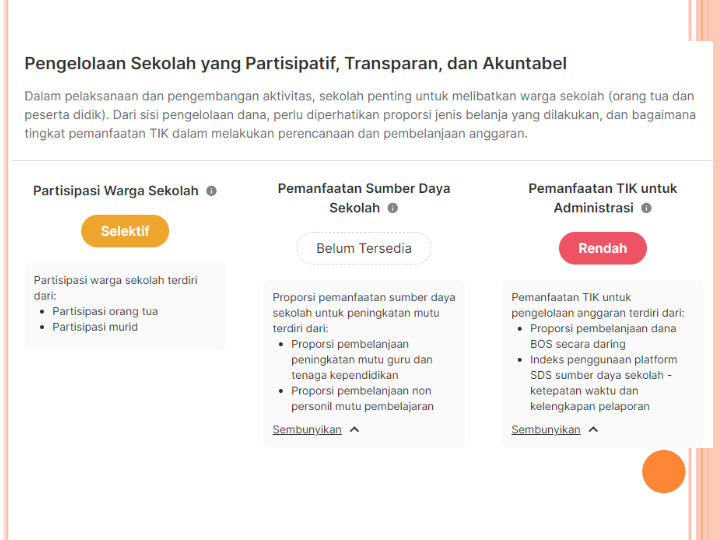Open info icon for Pemanfaatan Sumber Daya Sekolah
Image resolution: width=720 pixels, height=540 pixels.
tap(392, 208)
